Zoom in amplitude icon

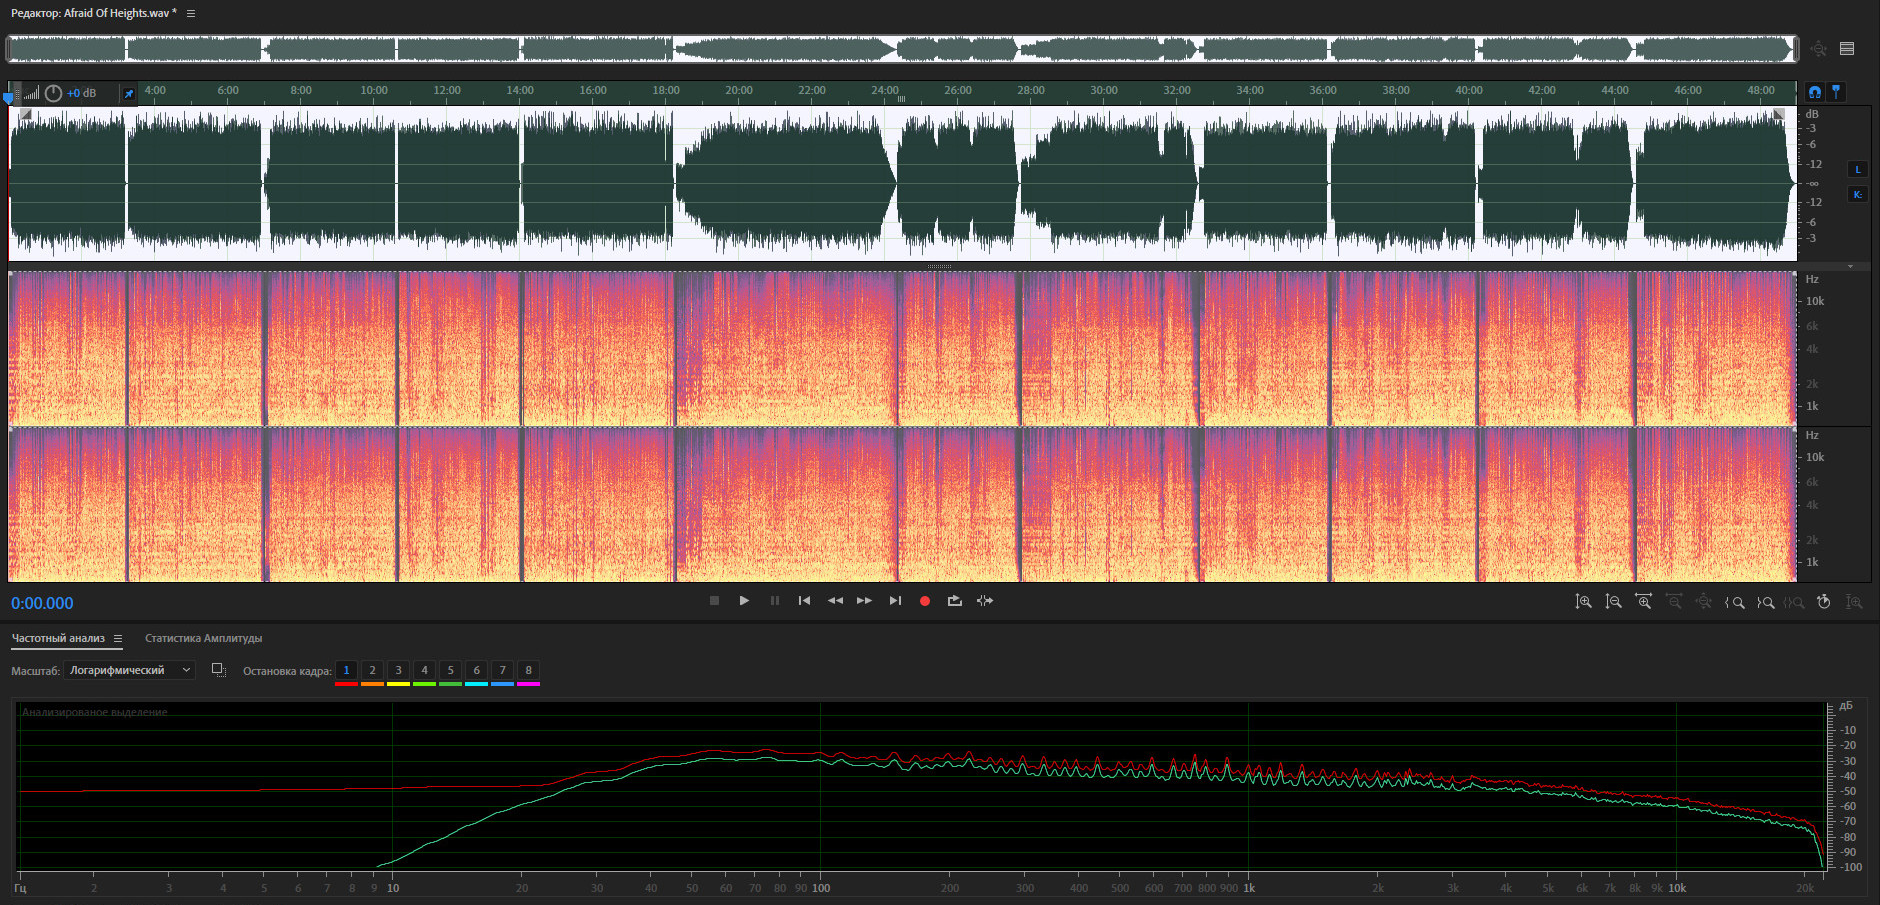tap(1583, 602)
